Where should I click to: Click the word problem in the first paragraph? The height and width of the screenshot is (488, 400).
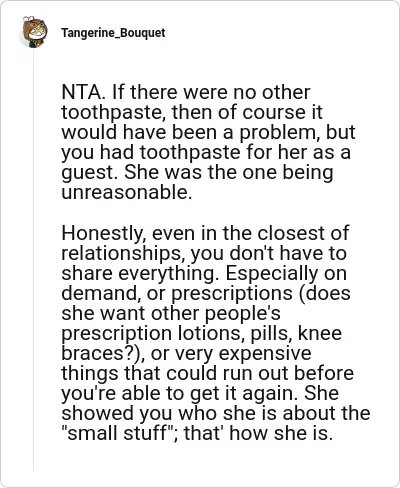pyautogui.click(x=277, y=133)
